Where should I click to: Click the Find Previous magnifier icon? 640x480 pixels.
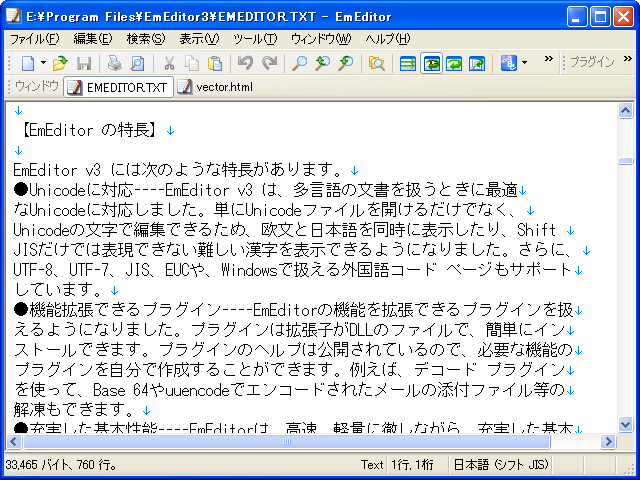(x=322, y=63)
